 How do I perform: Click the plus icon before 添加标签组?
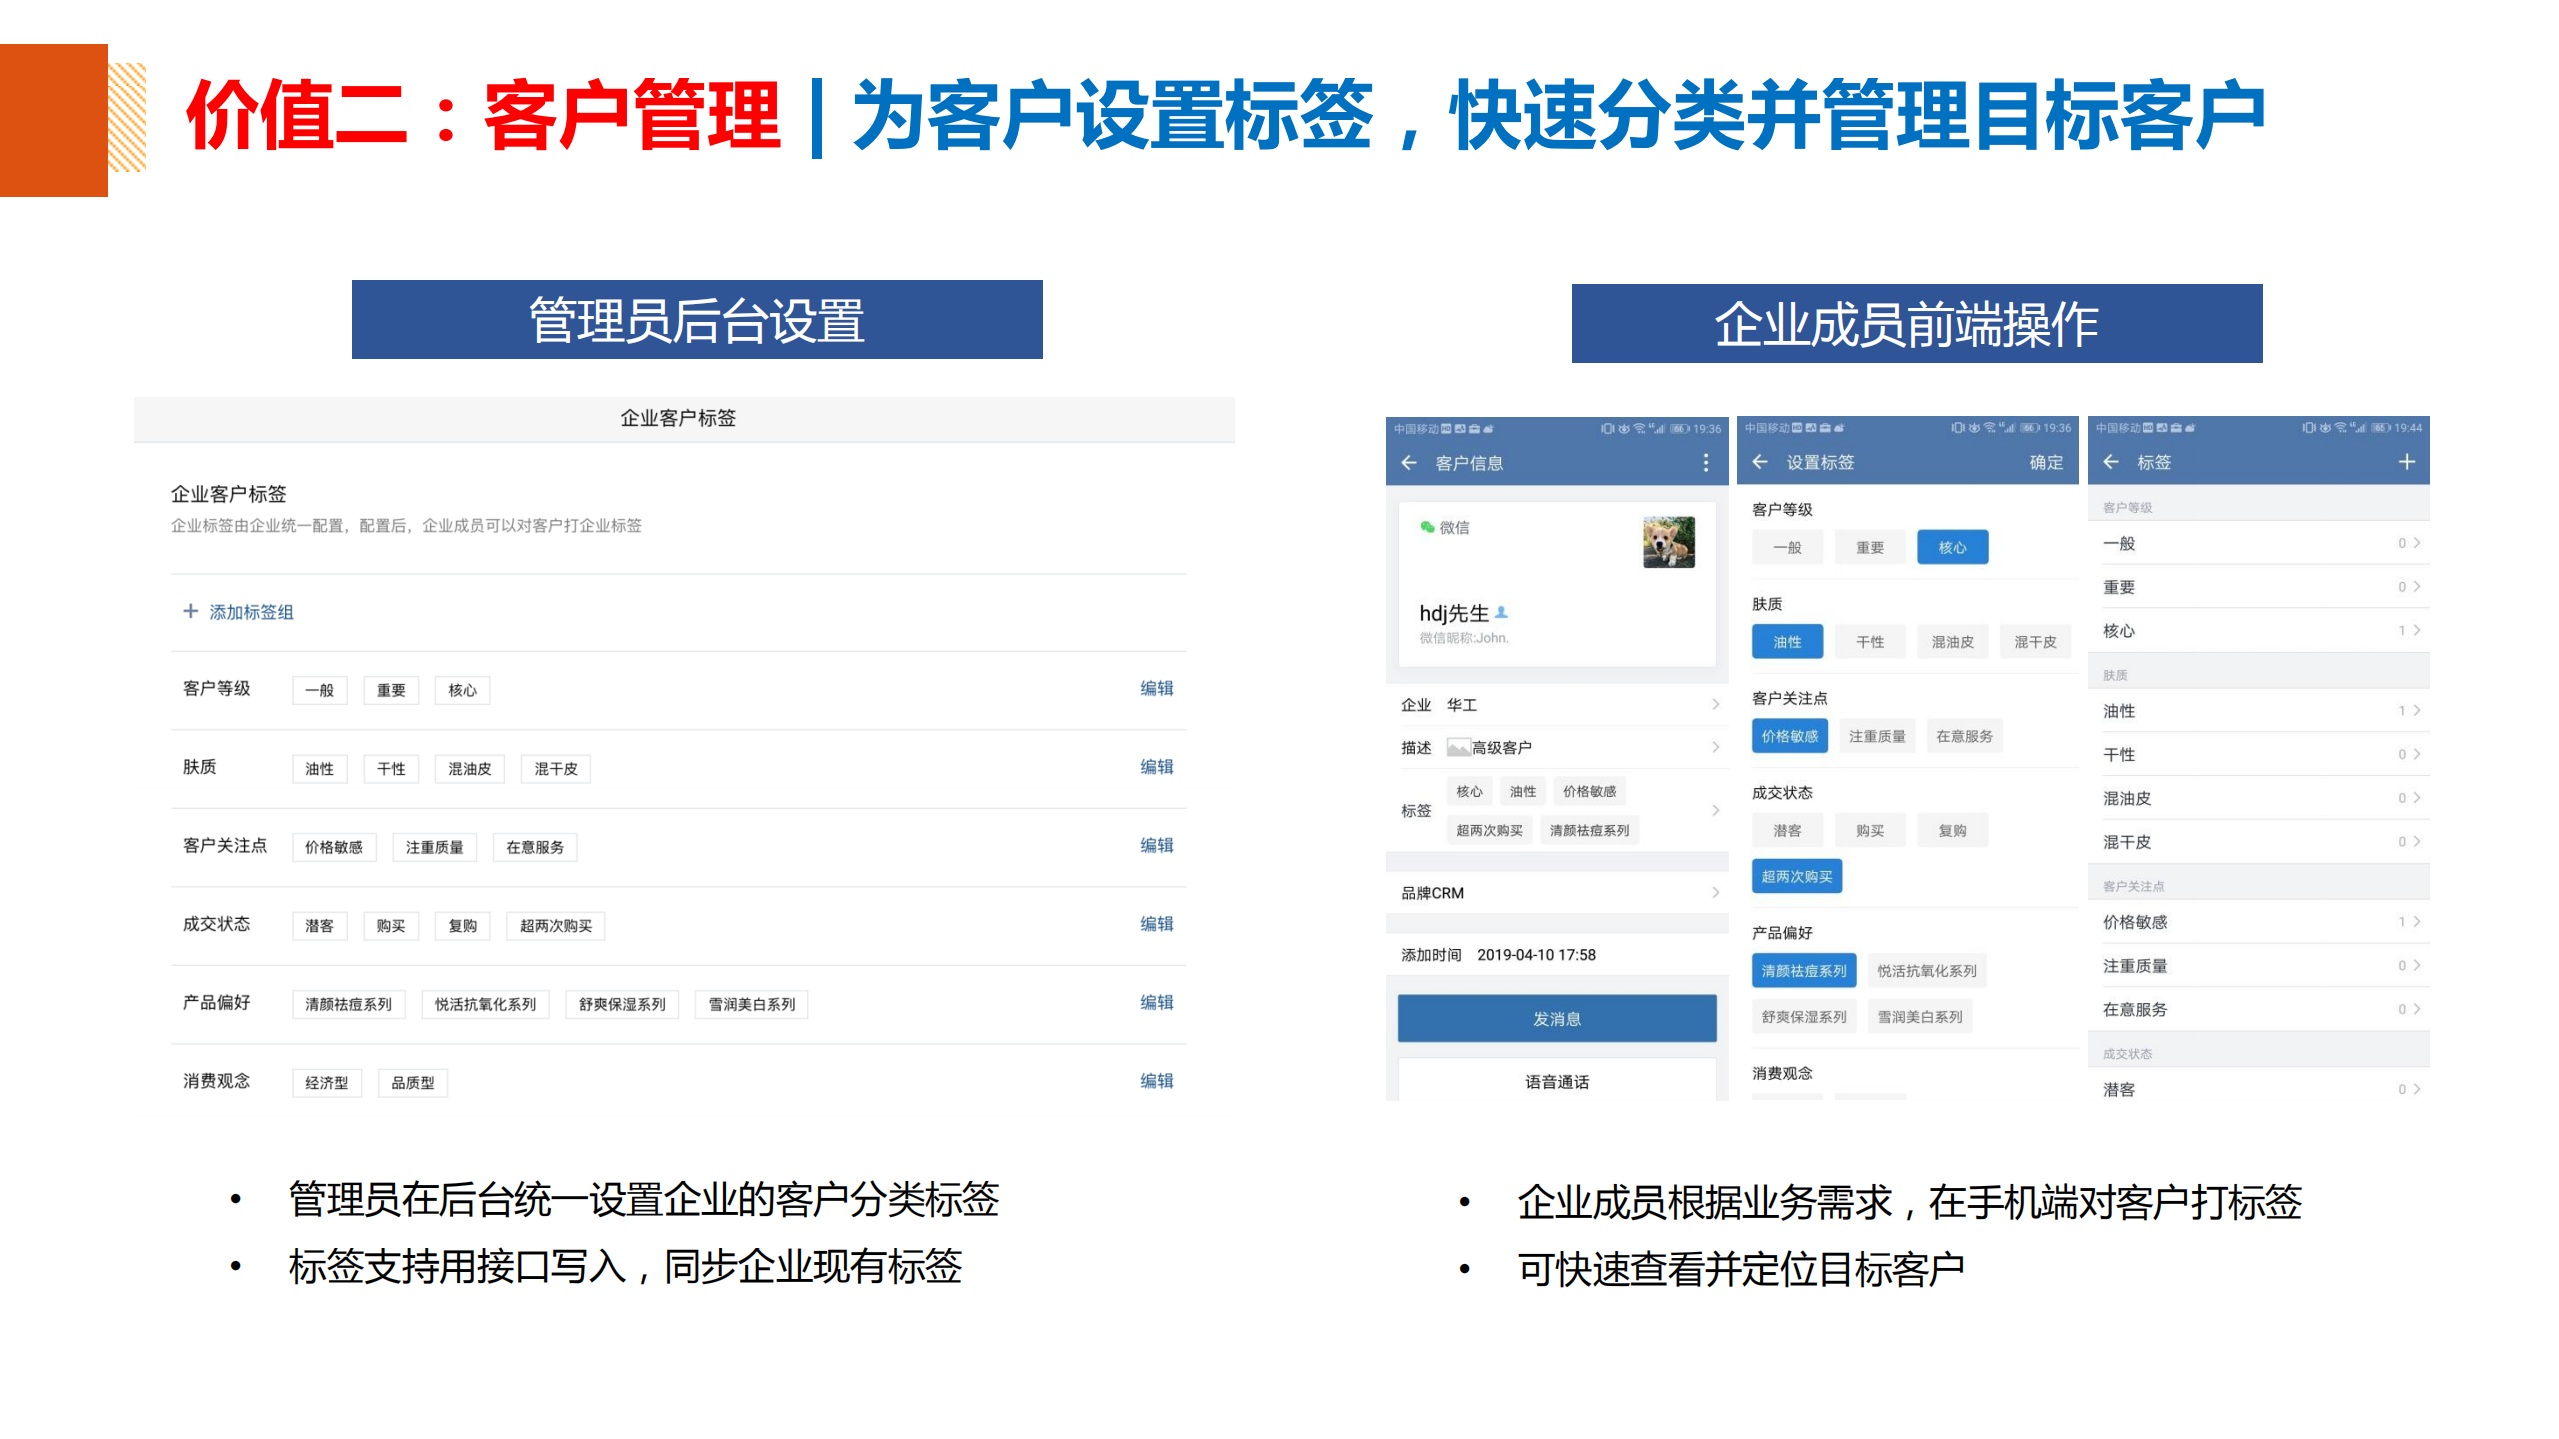189,611
